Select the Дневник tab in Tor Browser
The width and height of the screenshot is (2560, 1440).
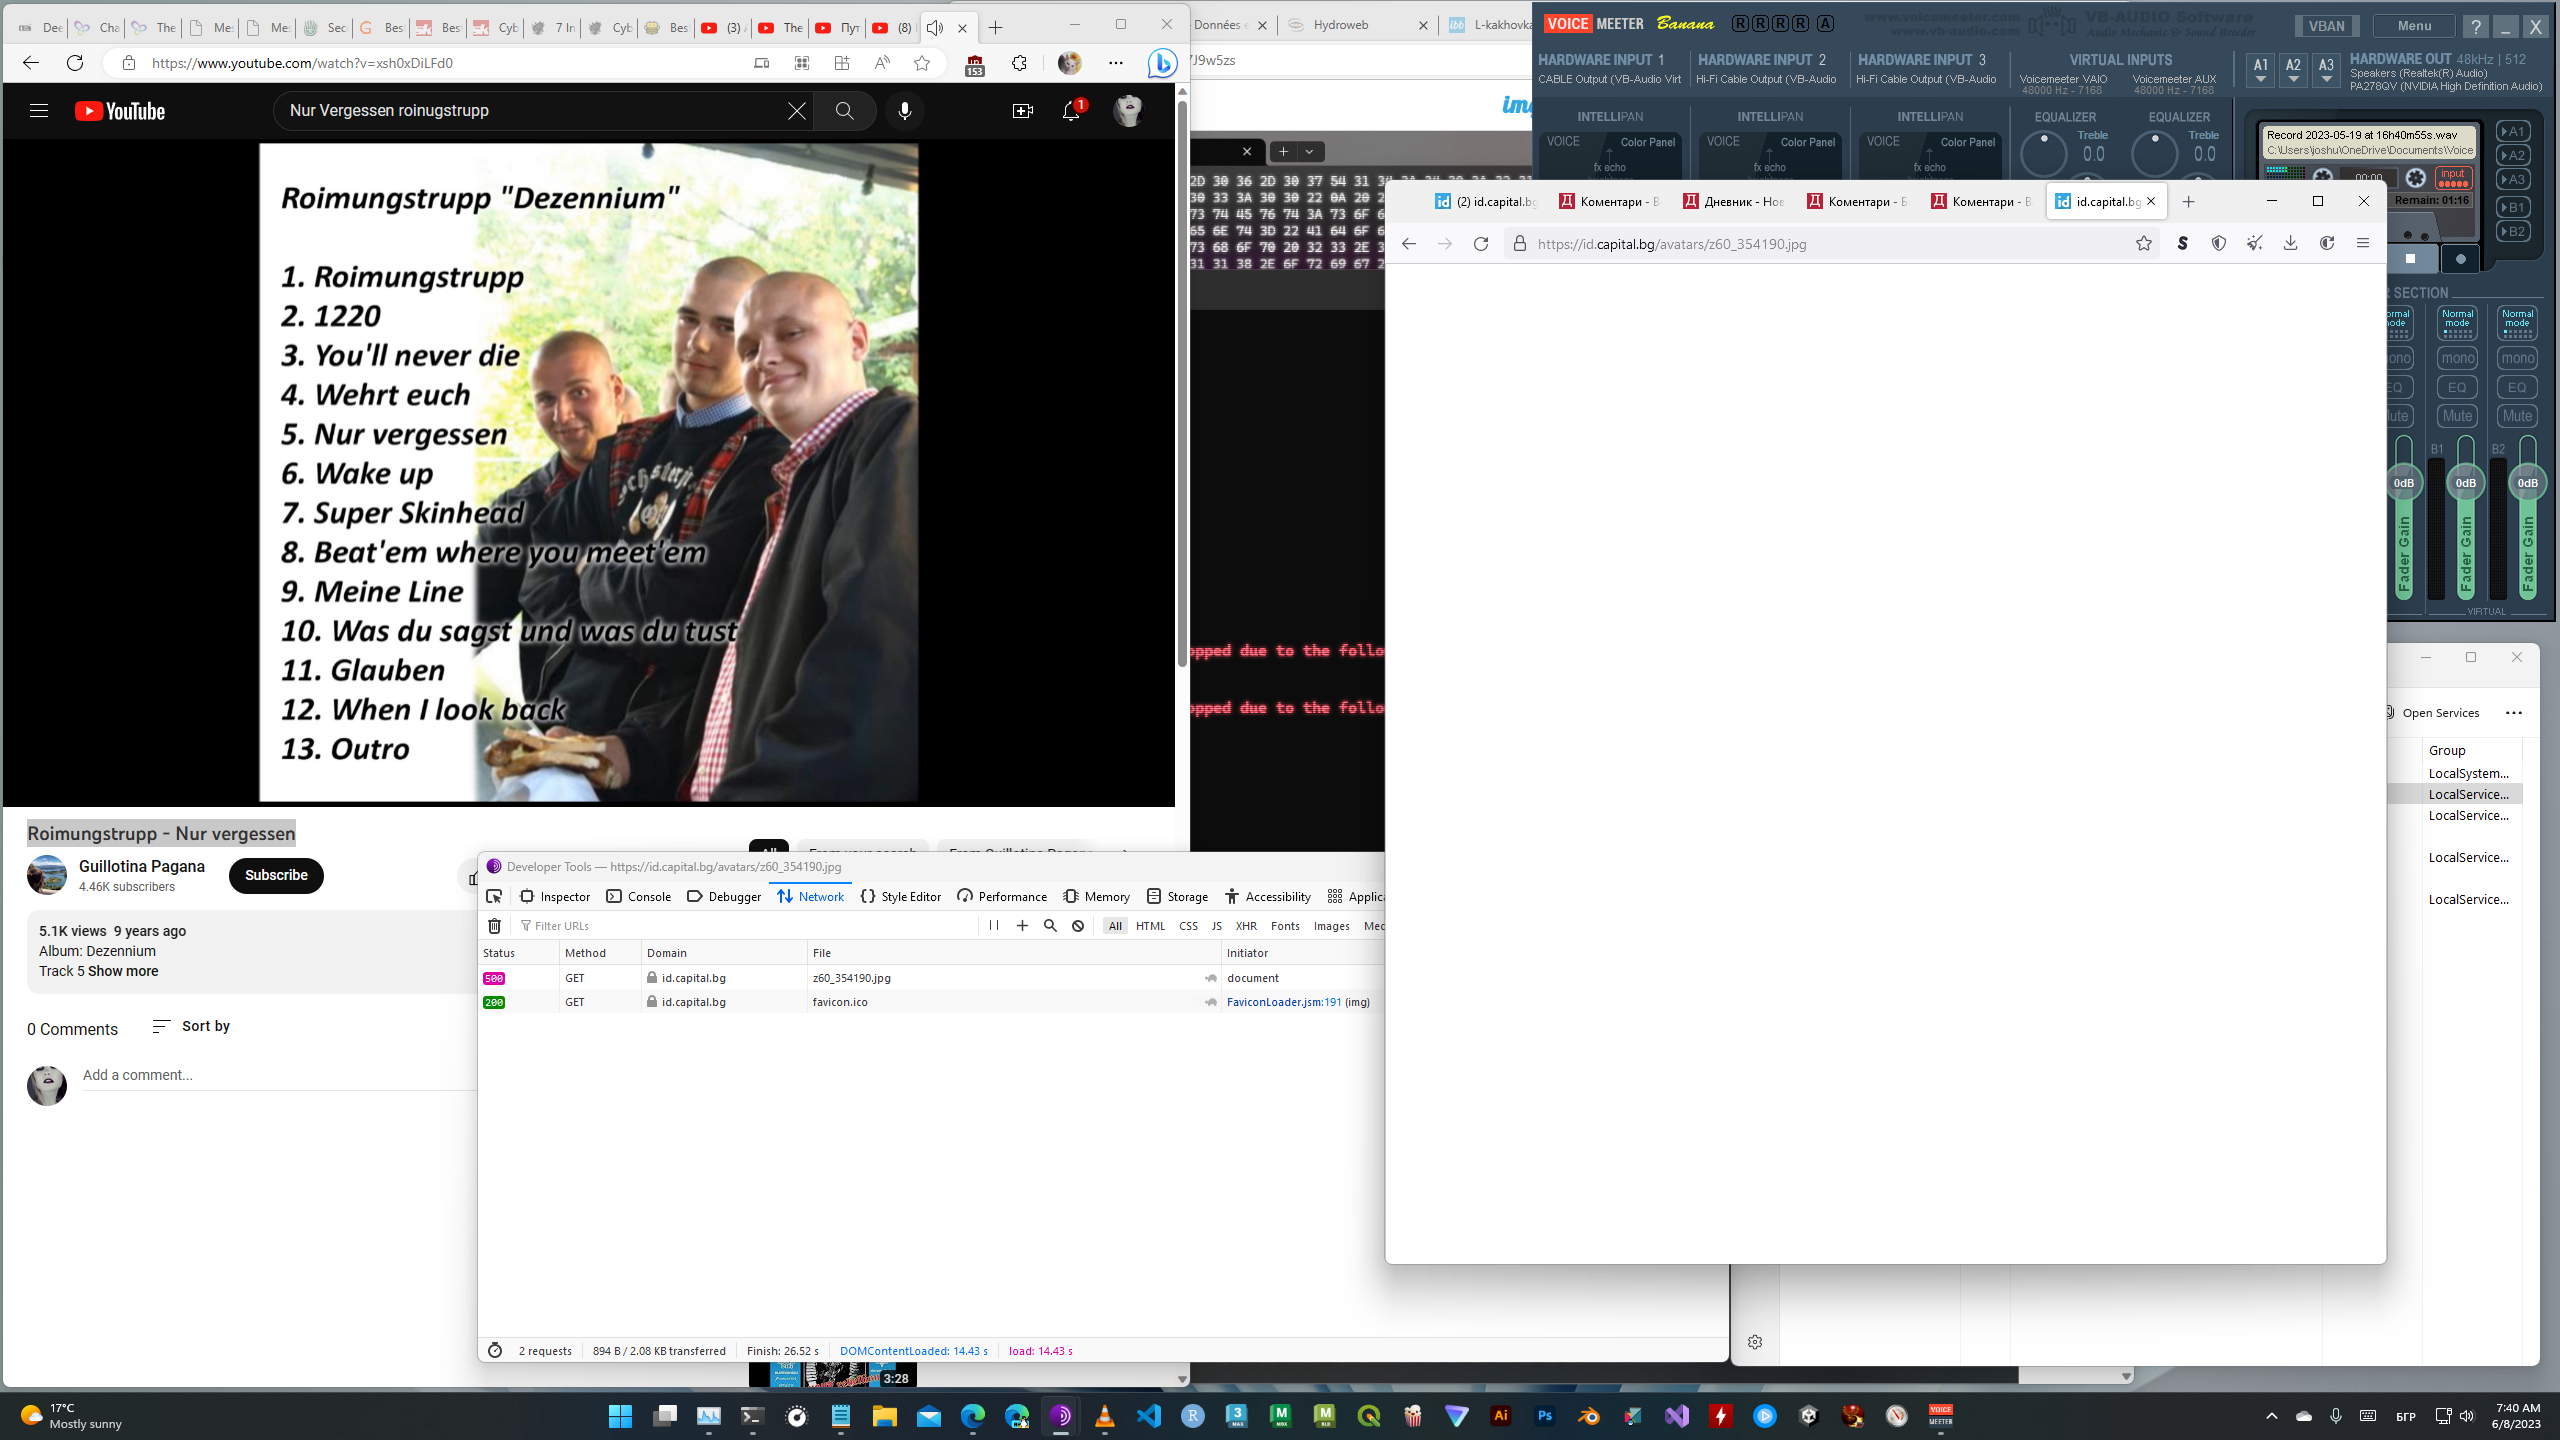coord(1735,202)
